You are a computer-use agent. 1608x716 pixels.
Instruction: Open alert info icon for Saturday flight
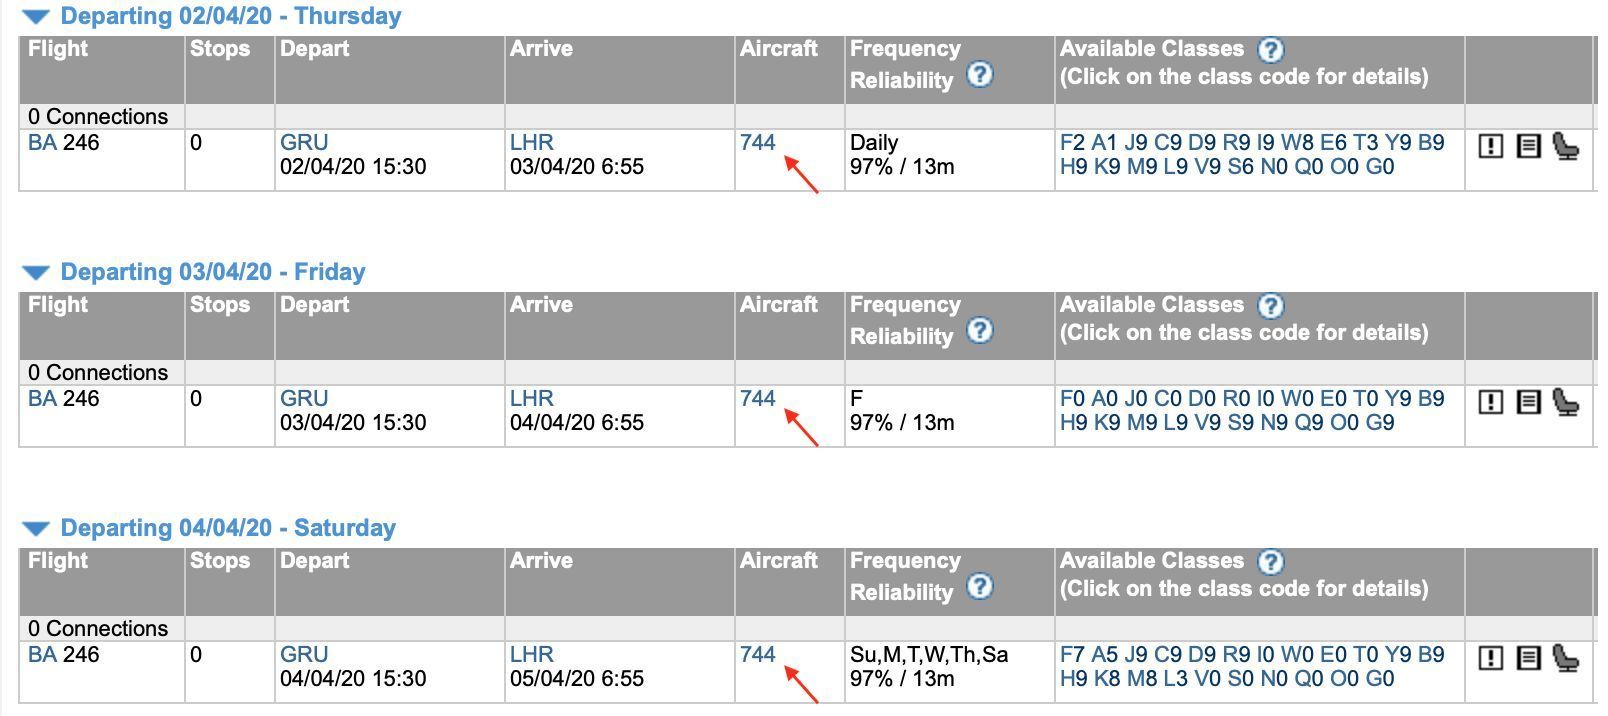point(1490,659)
